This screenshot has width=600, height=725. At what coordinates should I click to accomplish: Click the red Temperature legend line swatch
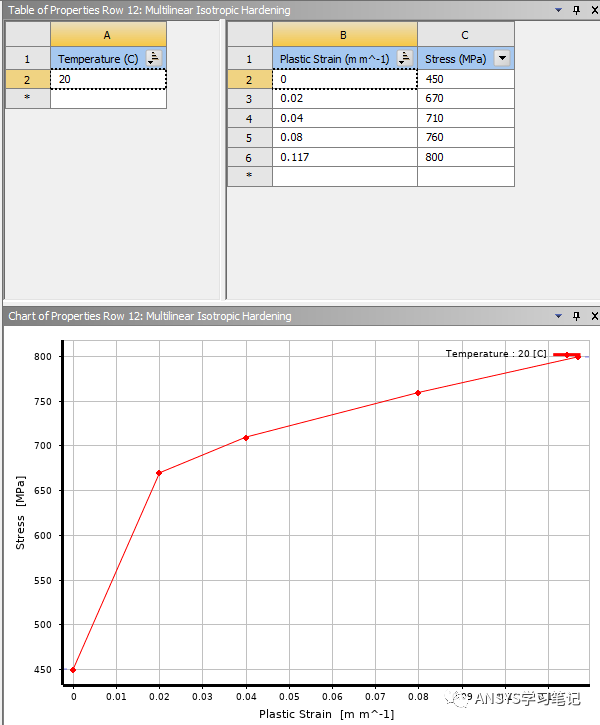click(566, 354)
